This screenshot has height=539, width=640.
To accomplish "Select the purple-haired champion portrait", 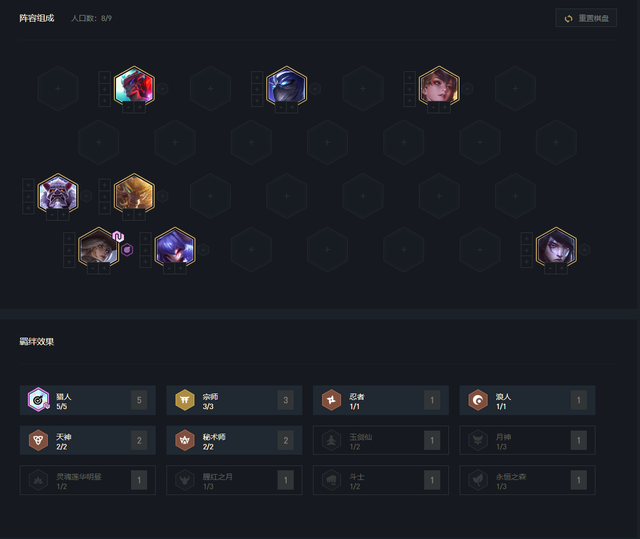I will 175,247.
